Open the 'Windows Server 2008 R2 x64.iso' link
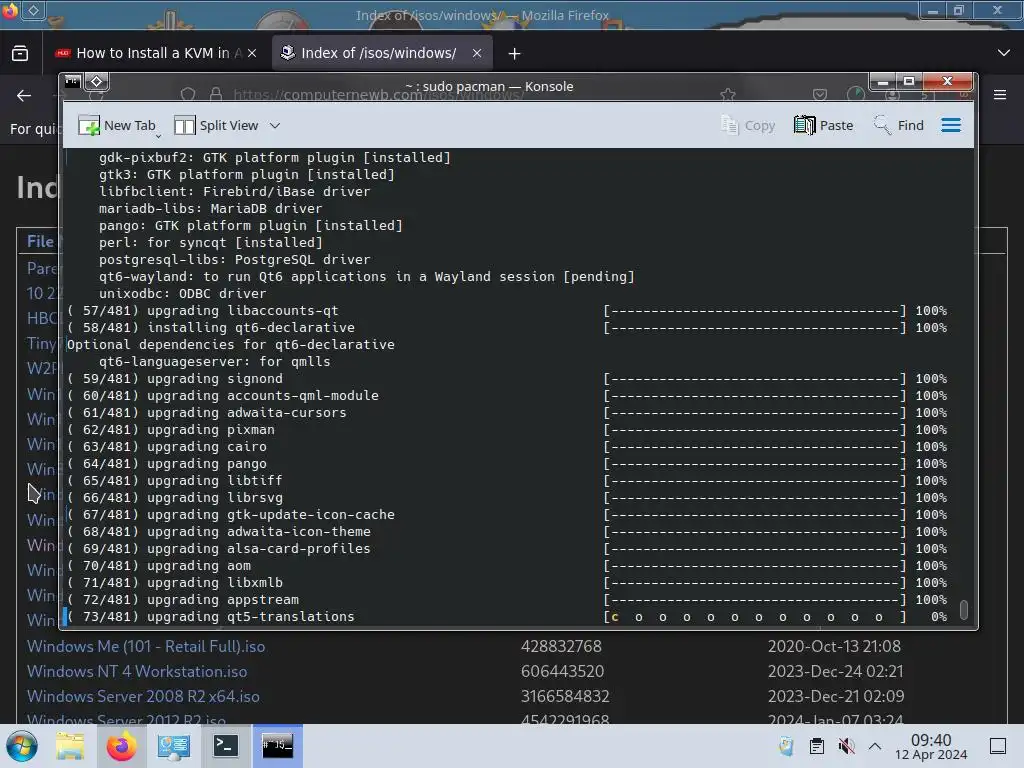Screen dimensions: 1024x768 [x=143, y=696]
